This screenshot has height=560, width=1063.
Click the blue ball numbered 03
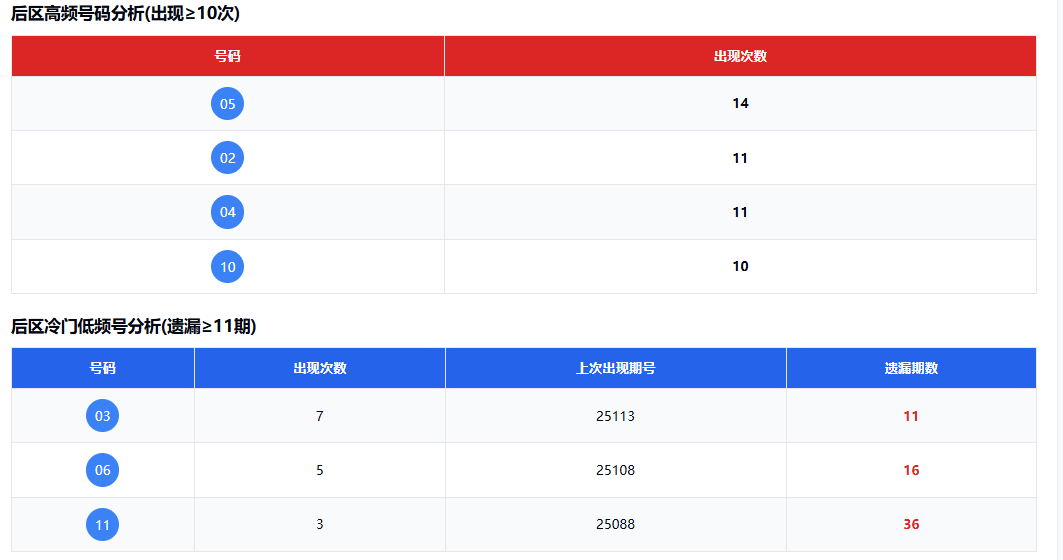click(102, 416)
